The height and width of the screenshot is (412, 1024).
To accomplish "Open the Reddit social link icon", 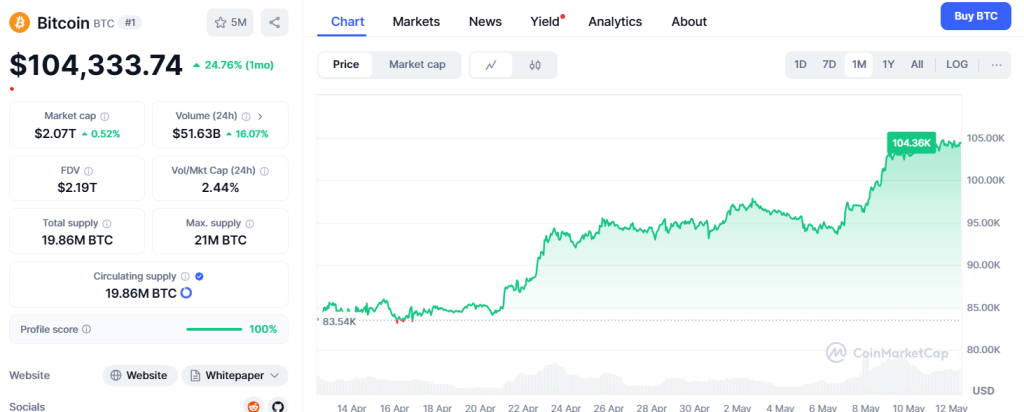I will pyautogui.click(x=254, y=406).
